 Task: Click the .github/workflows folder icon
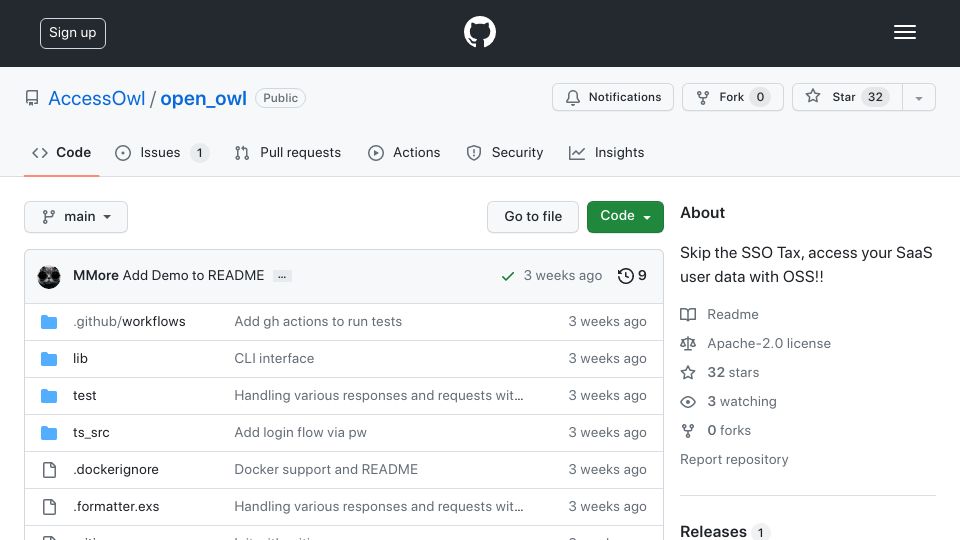[x=49, y=322]
